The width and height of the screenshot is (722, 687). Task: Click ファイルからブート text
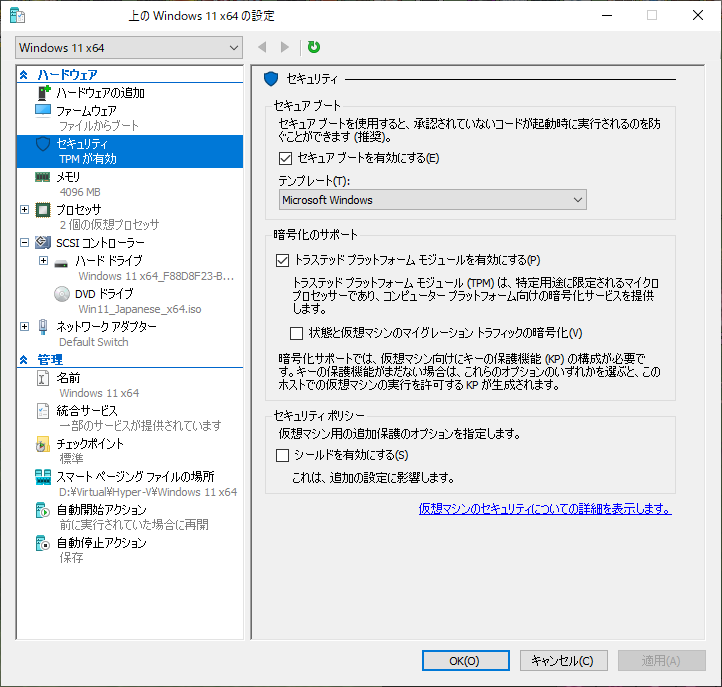click(x=99, y=126)
